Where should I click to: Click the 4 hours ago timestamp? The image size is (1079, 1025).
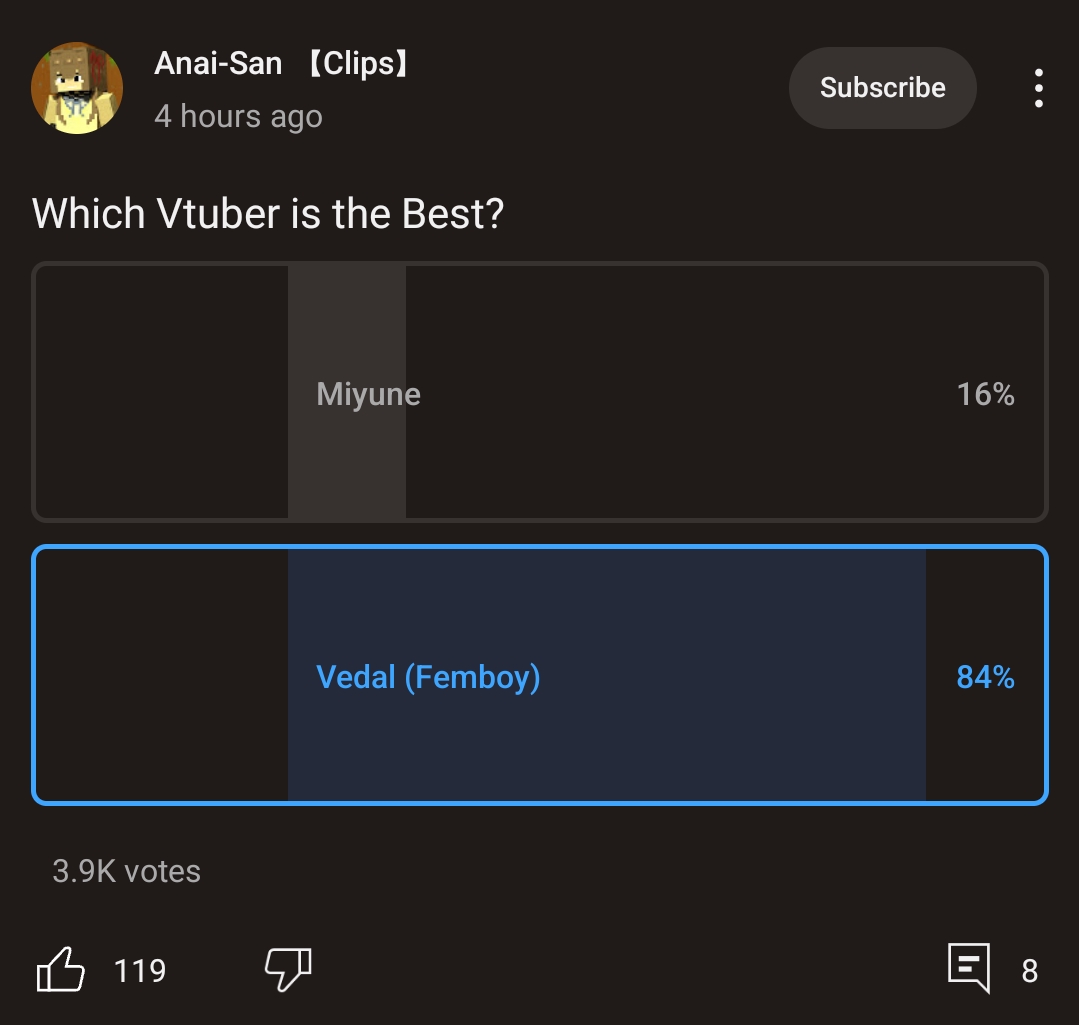(x=238, y=116)
